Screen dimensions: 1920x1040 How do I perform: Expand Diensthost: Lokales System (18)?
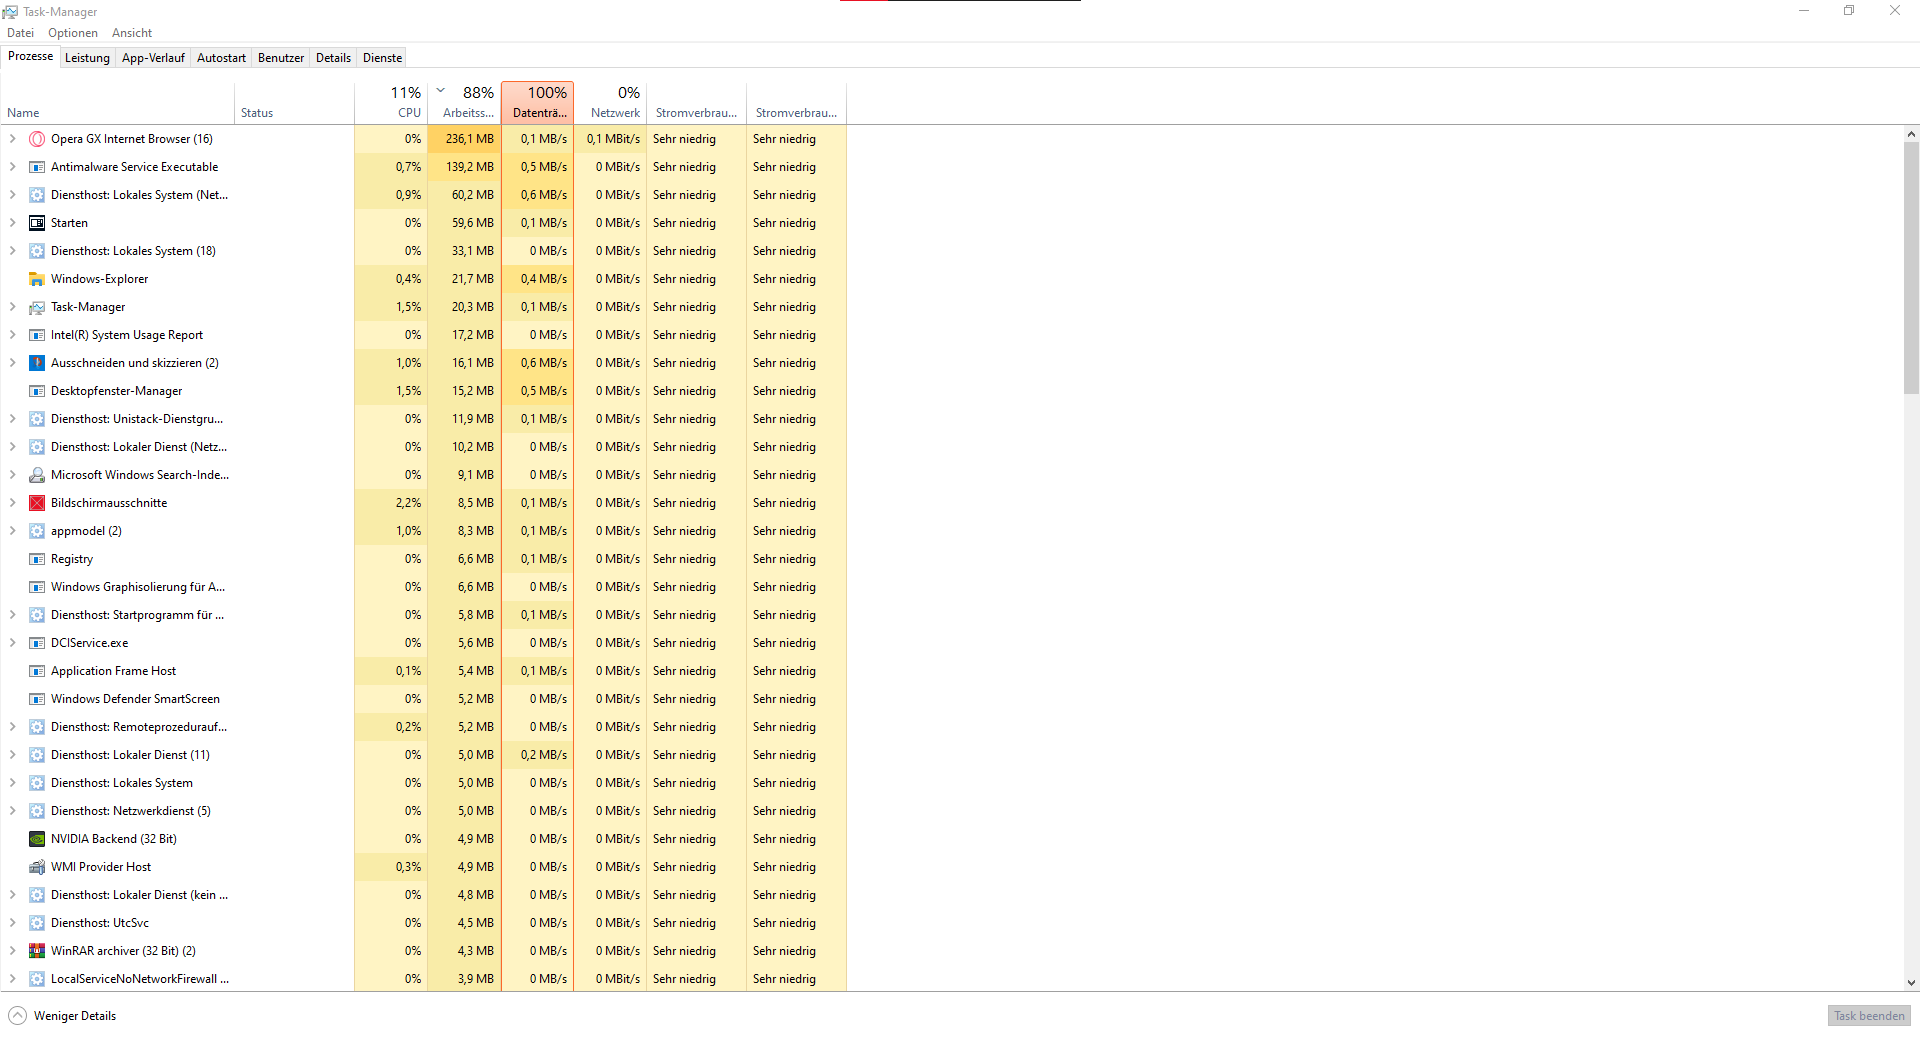[x=12, y=250]
